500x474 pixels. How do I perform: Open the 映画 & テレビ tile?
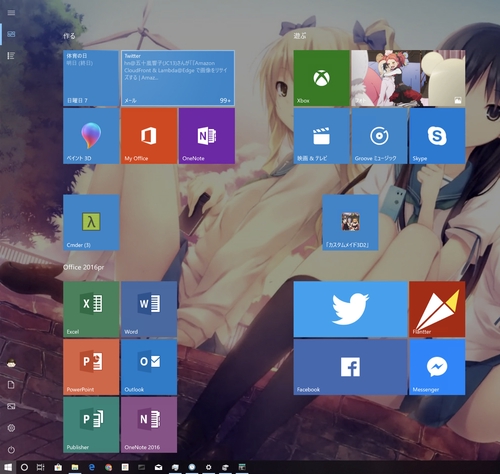(x=321, y=136)
